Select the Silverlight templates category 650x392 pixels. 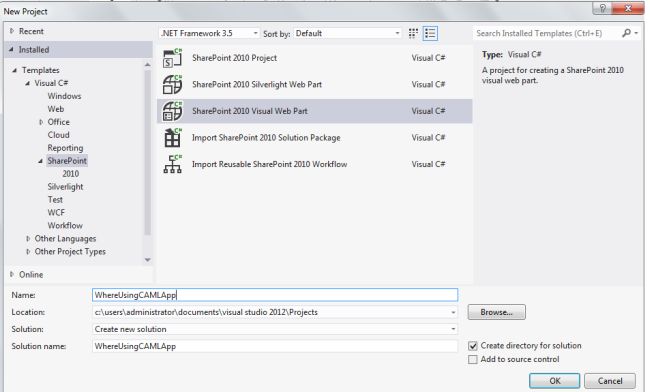click(65, 187)
